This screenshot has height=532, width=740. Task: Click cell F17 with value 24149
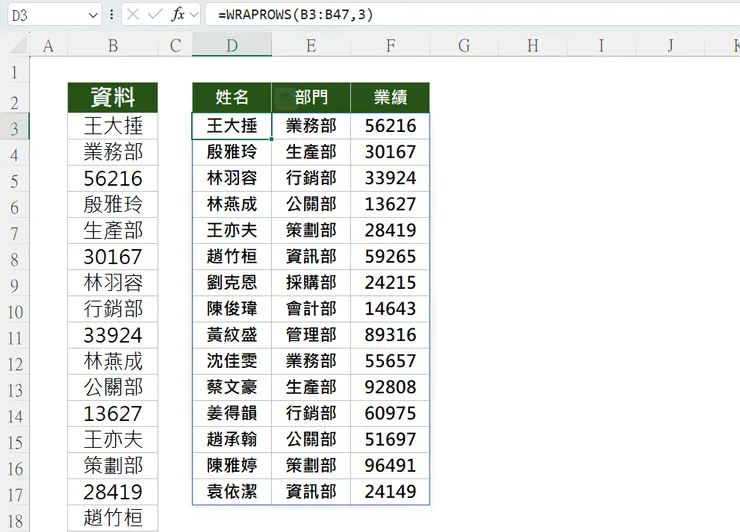coord(390,492)
